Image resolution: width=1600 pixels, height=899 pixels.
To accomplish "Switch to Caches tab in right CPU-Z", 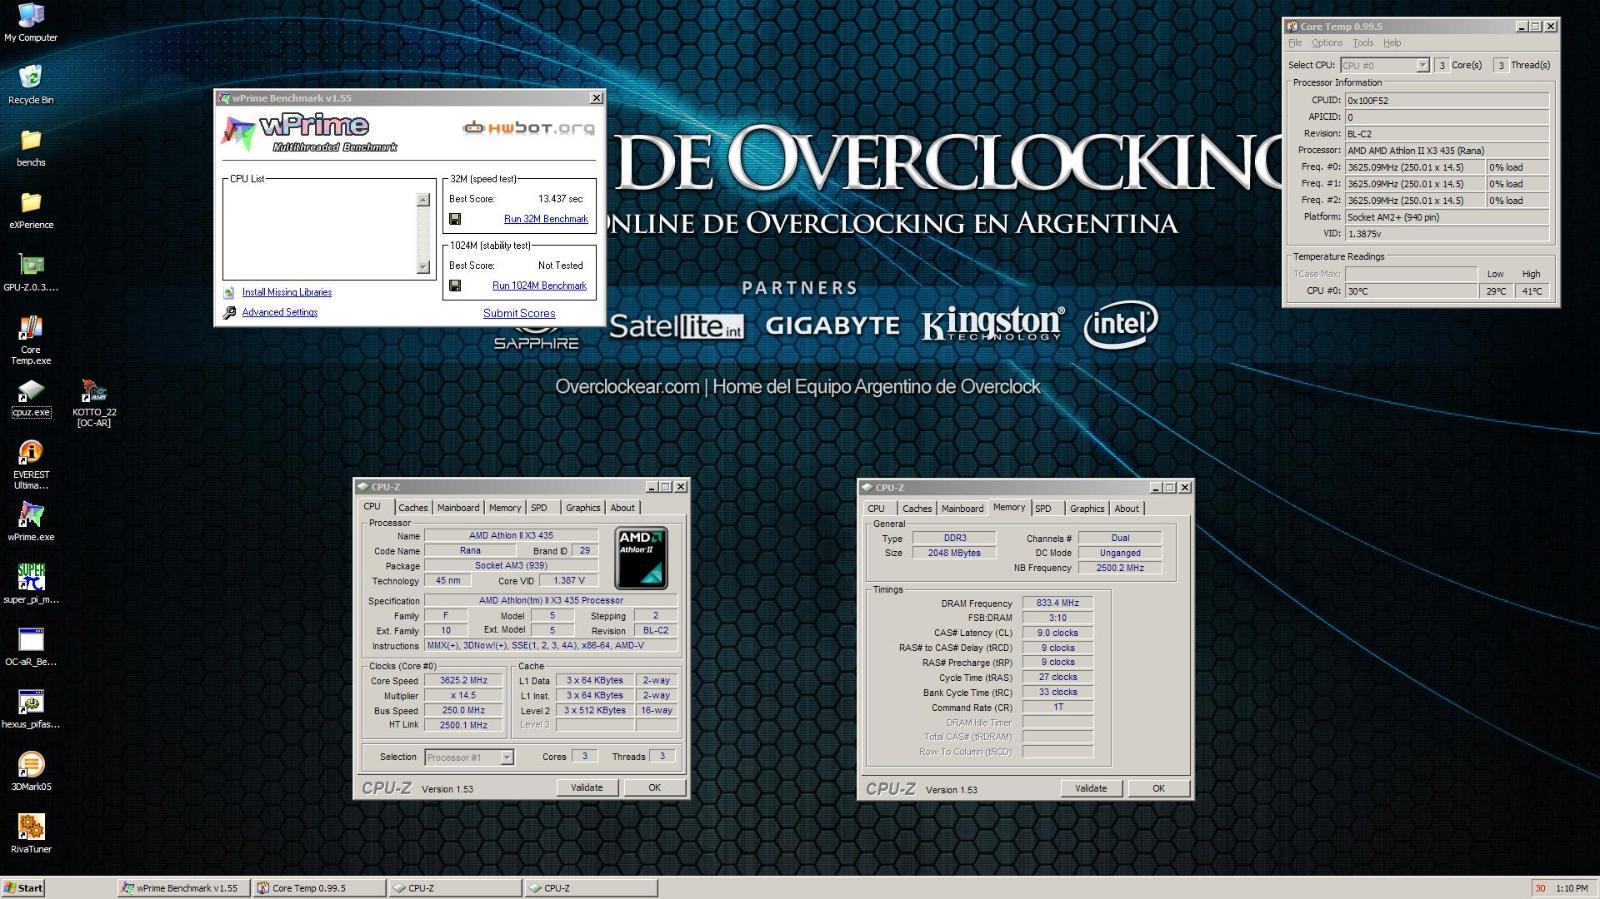I will coord(917,509).
